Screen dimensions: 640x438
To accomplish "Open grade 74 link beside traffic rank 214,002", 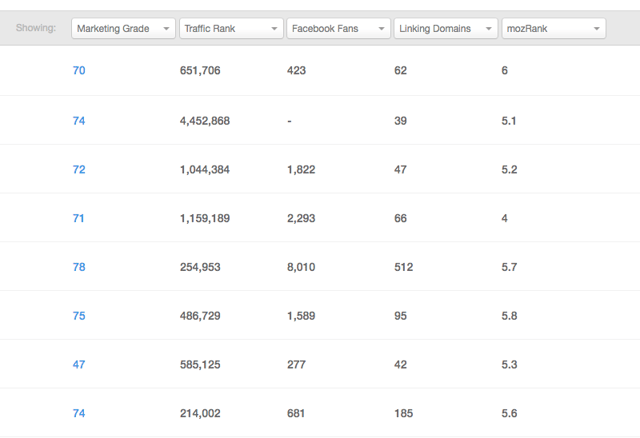I will coord(79,413).
